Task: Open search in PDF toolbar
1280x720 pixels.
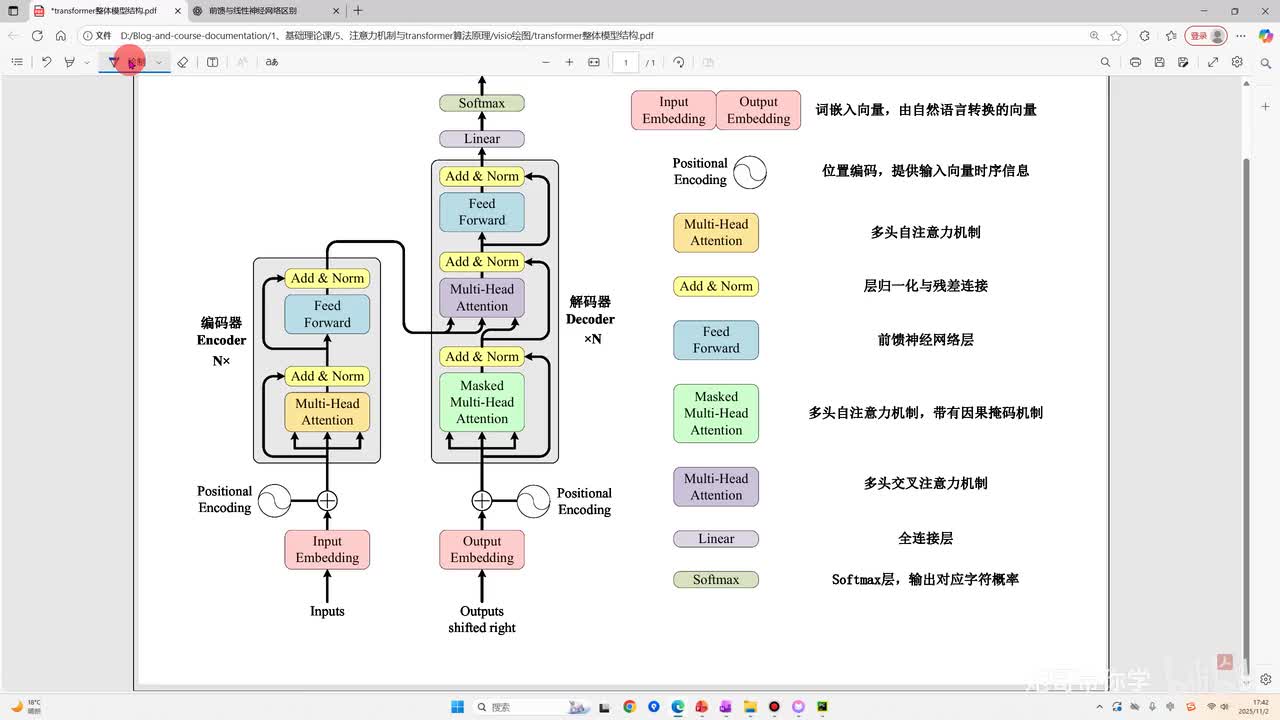Action: click(x=1105, y=62)
